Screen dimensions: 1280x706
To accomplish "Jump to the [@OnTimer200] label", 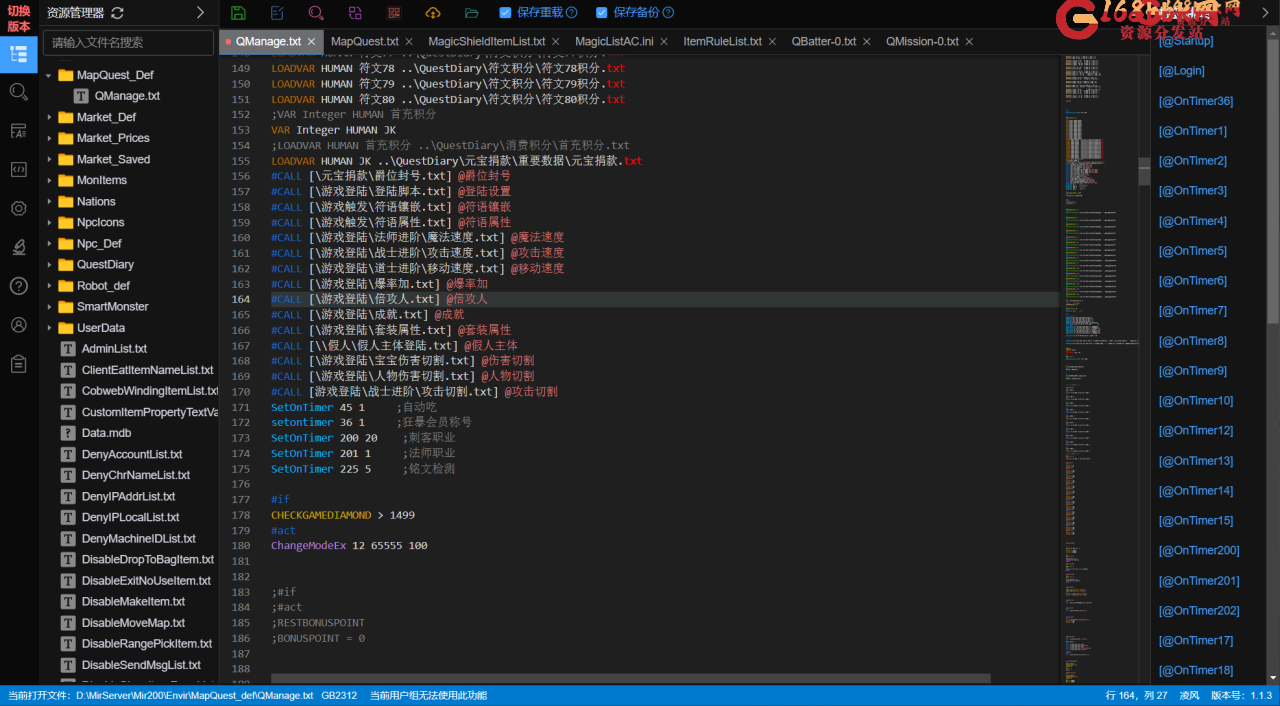I will [1198, 551].
